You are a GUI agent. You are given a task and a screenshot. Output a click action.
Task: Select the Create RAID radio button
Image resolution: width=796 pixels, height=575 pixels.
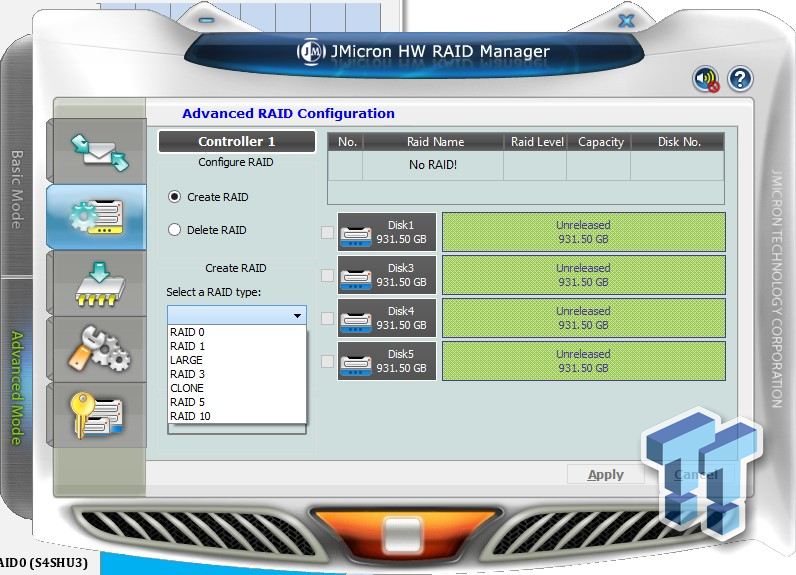(x=175, y=197)
